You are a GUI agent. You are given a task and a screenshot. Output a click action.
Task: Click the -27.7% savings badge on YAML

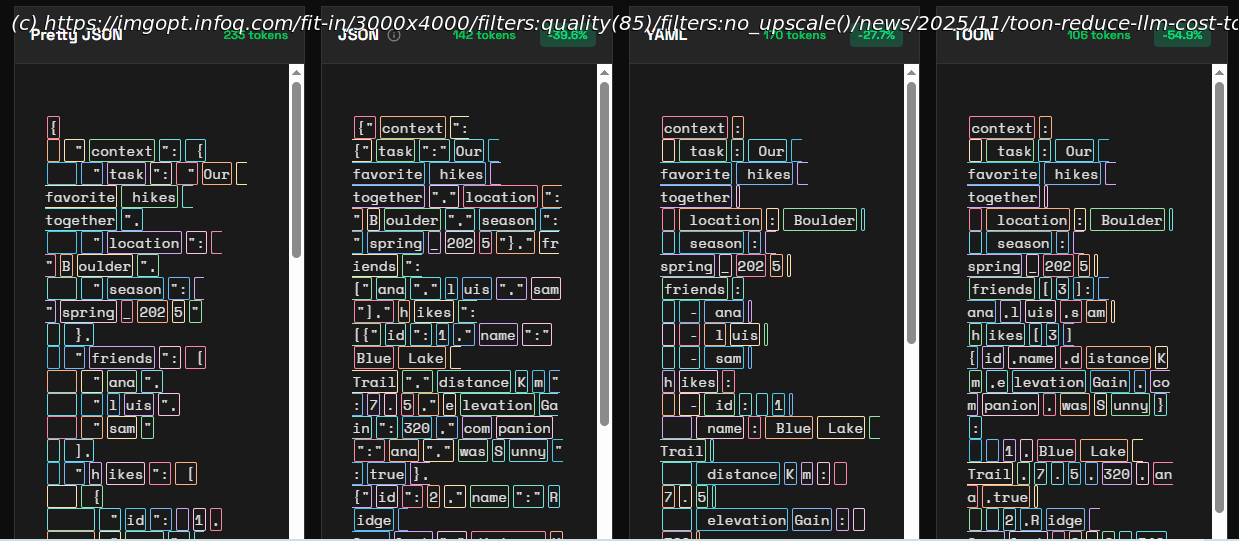(x=876, y=35)
